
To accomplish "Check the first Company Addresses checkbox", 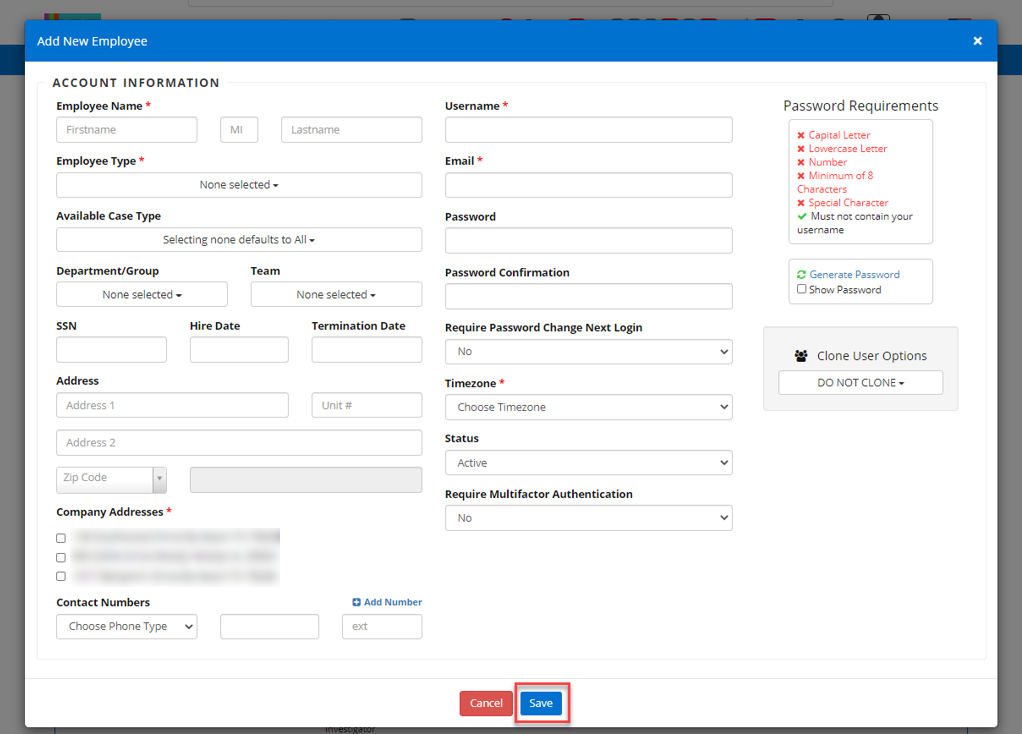I will pyautogui.click(x=61, y=538).
